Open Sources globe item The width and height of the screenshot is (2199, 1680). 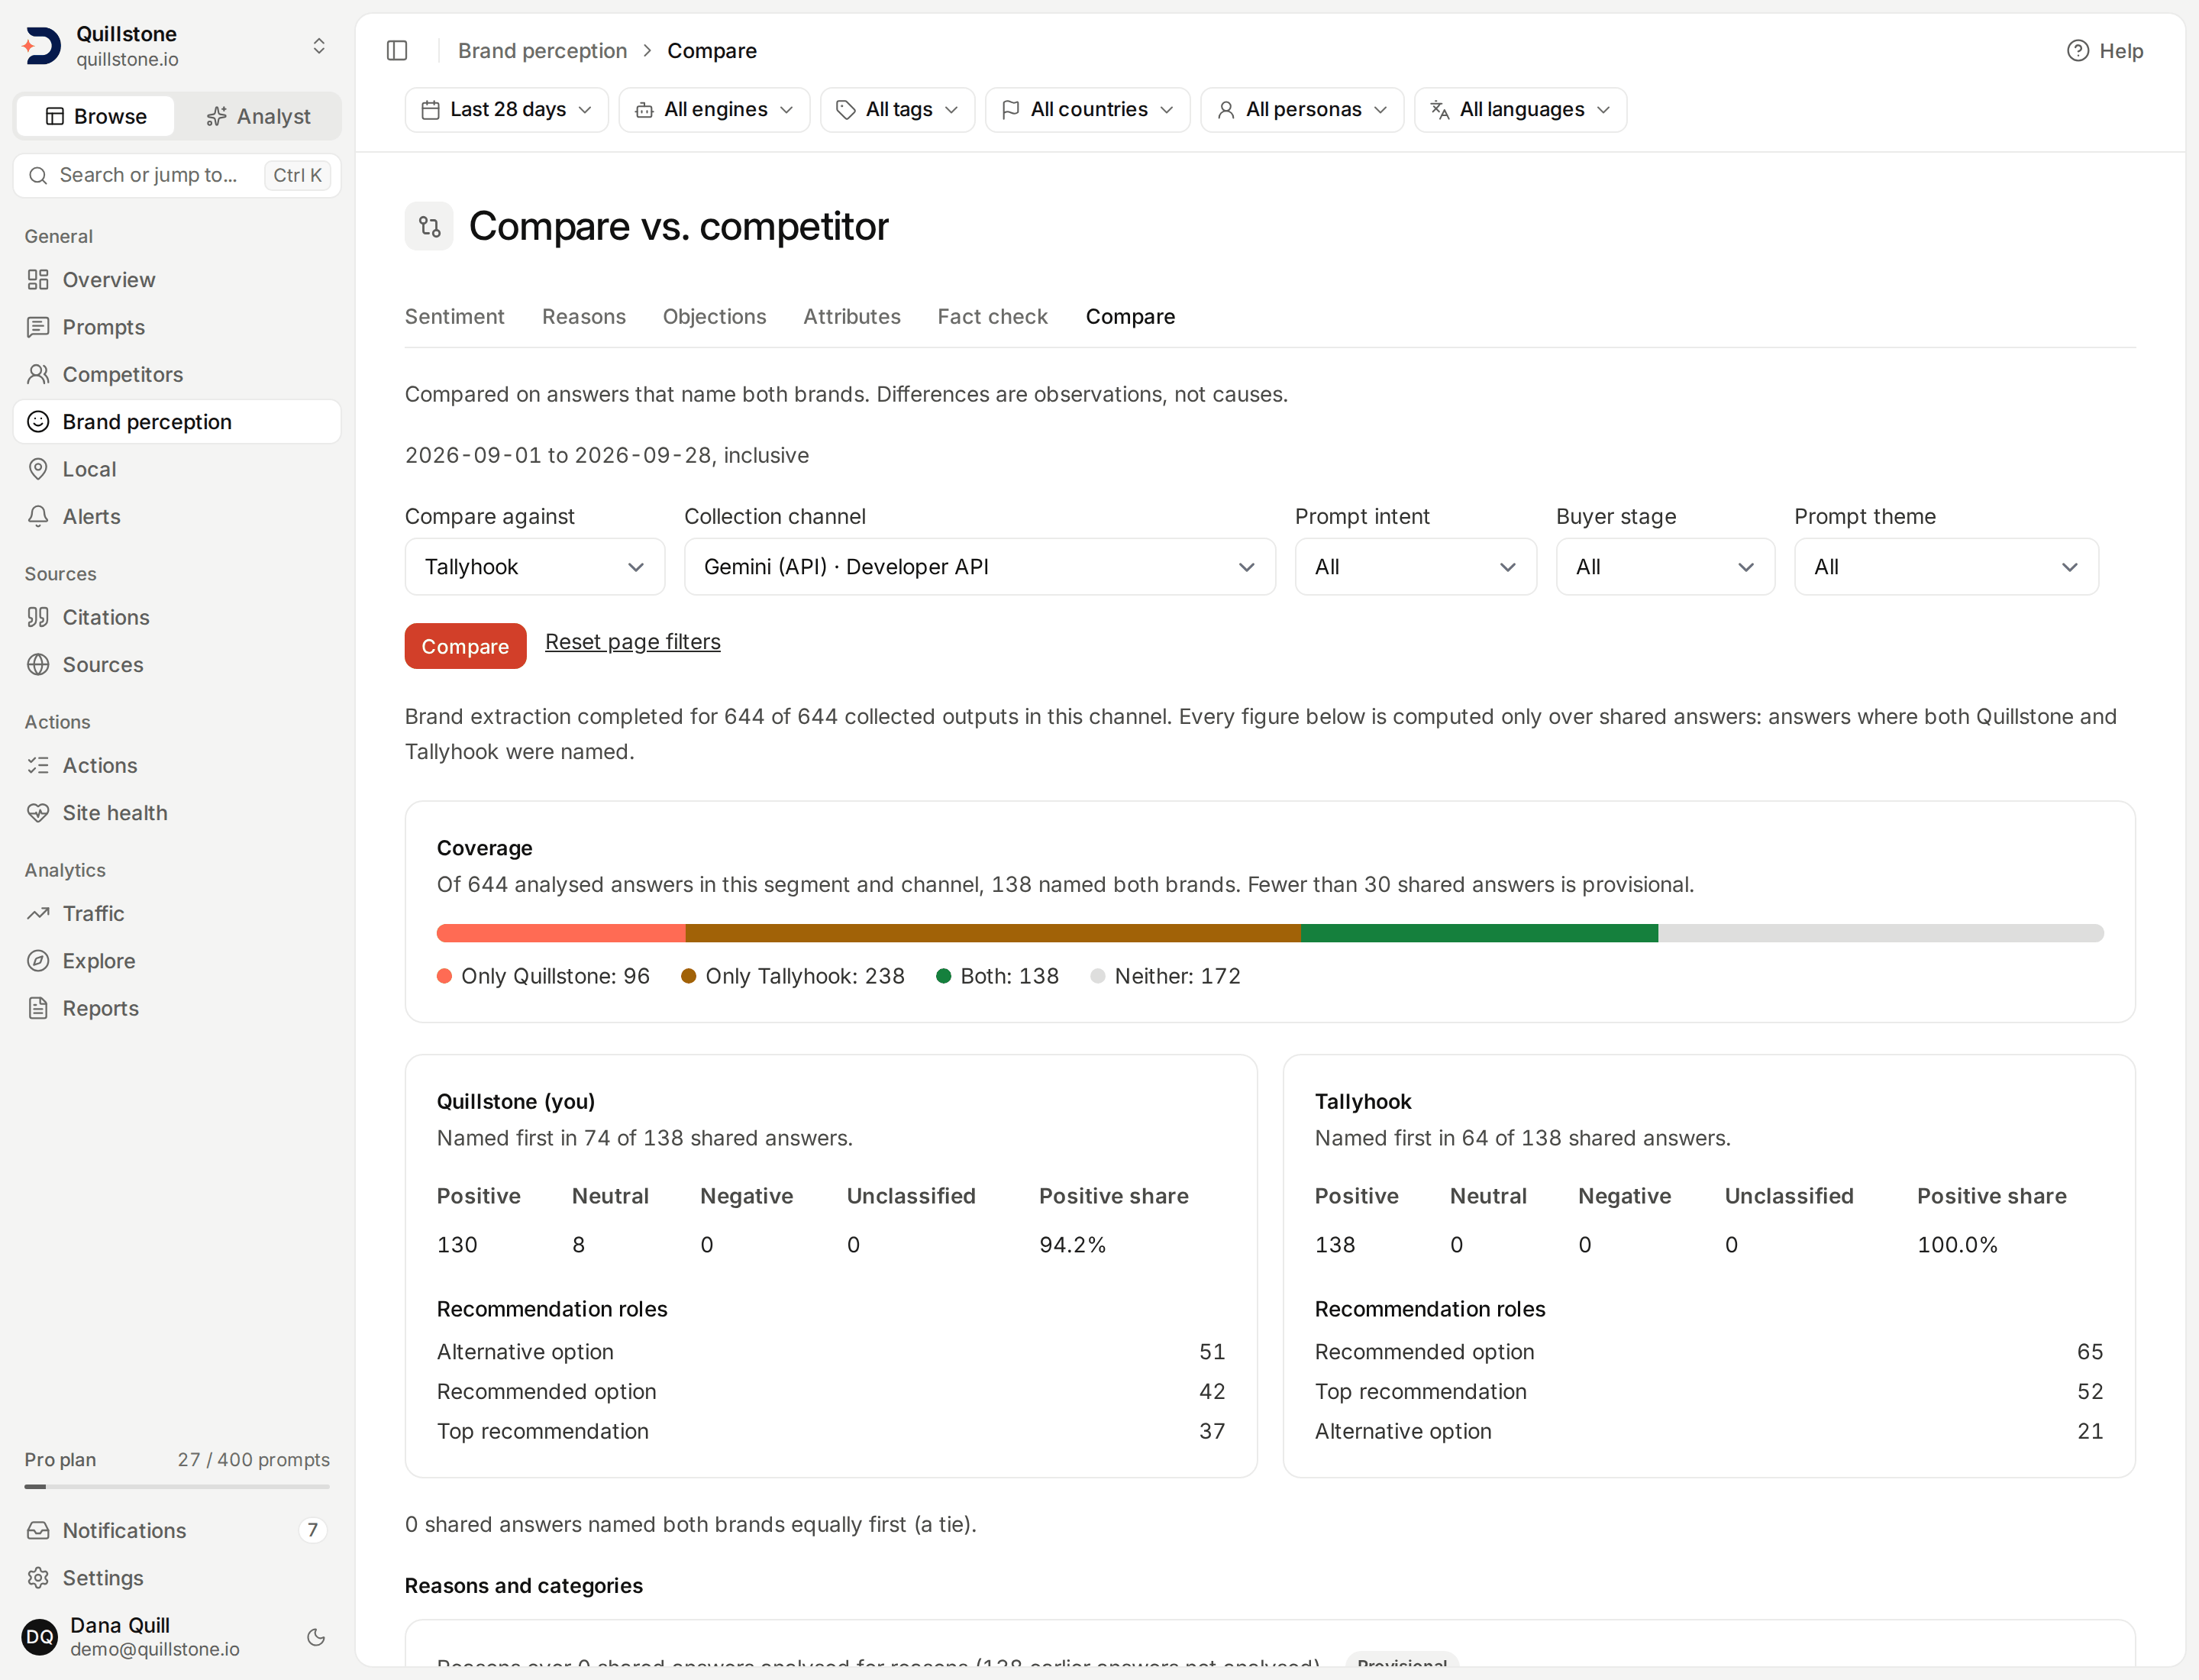[x=177, y=664]
